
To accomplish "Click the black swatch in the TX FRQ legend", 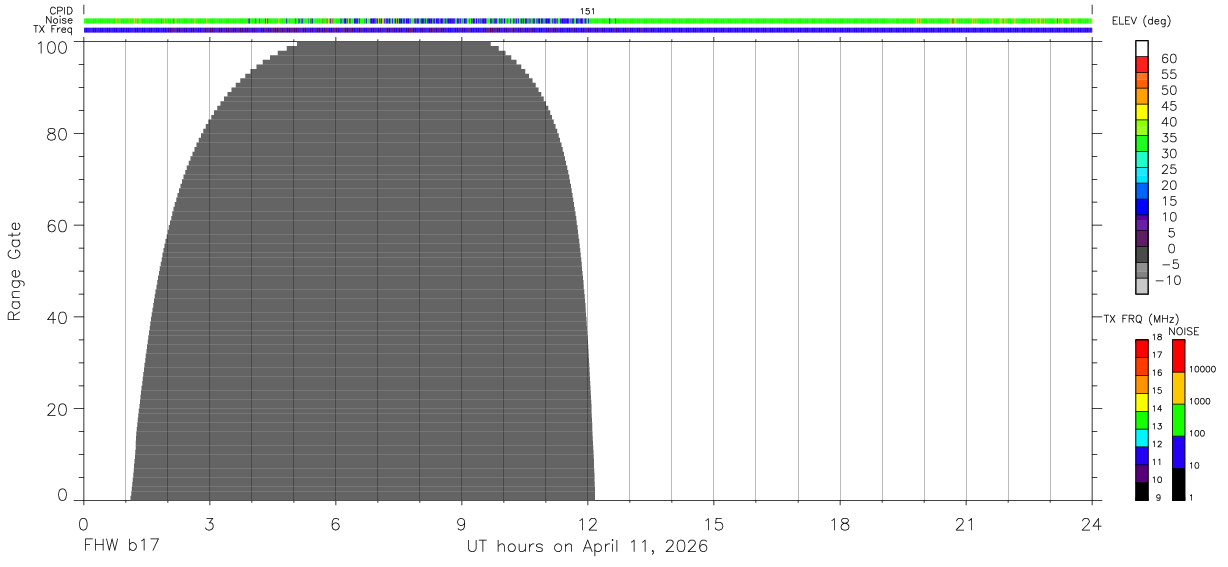I will pos(1142,492).
